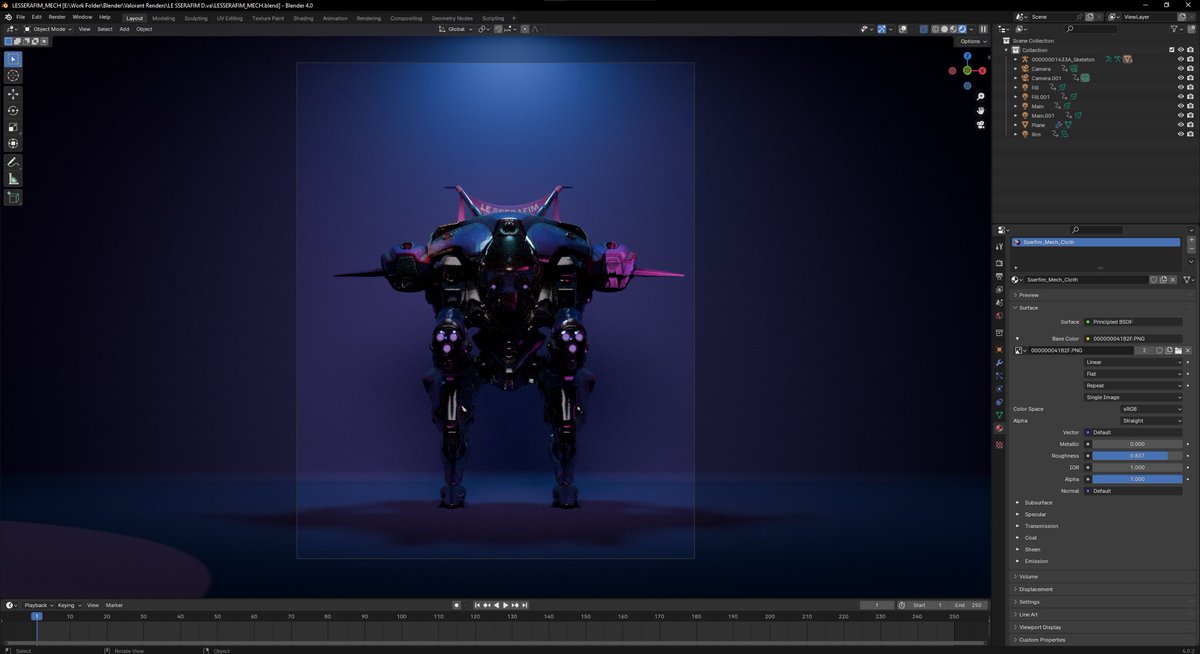The height and width of the screenshot is (654, 1200).
Task: Open the viewport Add menu
Action: coord(124,29)
